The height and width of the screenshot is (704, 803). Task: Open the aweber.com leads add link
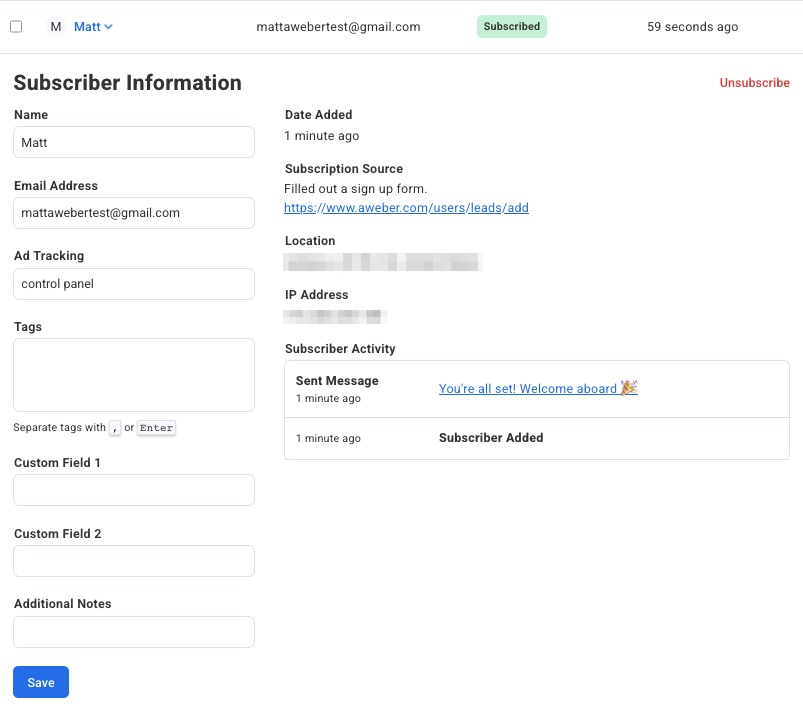coord(406,208)
